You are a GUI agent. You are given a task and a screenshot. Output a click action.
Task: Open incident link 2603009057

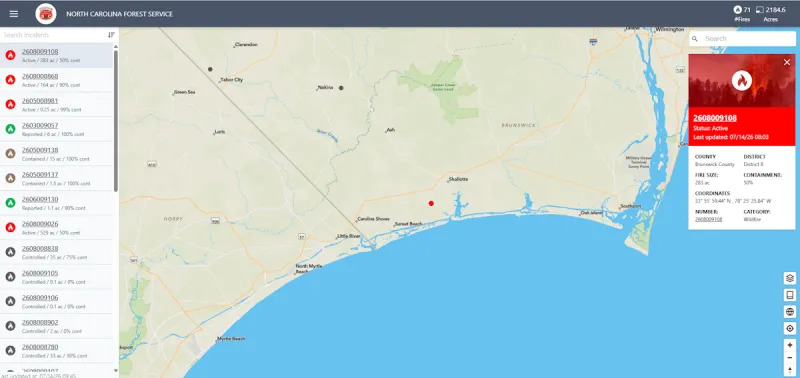(x=40, y=125)
